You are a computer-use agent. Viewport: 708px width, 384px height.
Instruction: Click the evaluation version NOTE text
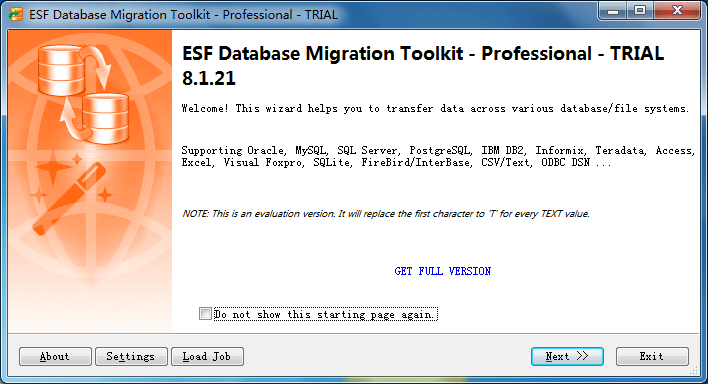[x=386, y=214]
